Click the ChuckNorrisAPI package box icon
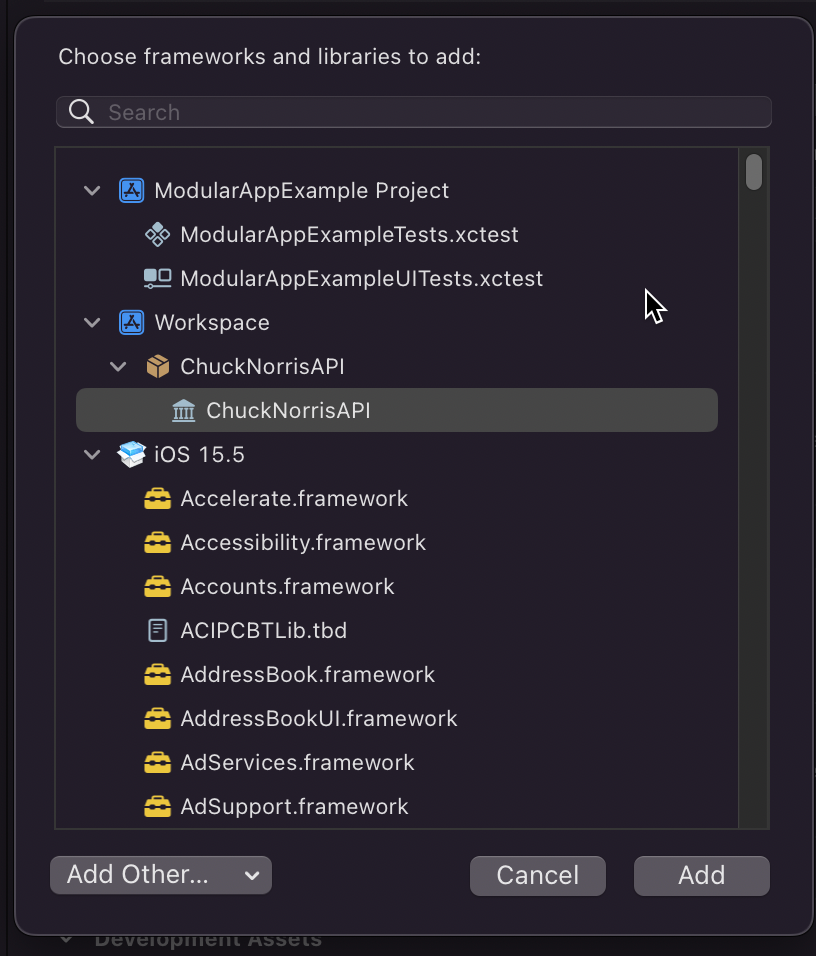816x956 pixels. pos(157,366)
